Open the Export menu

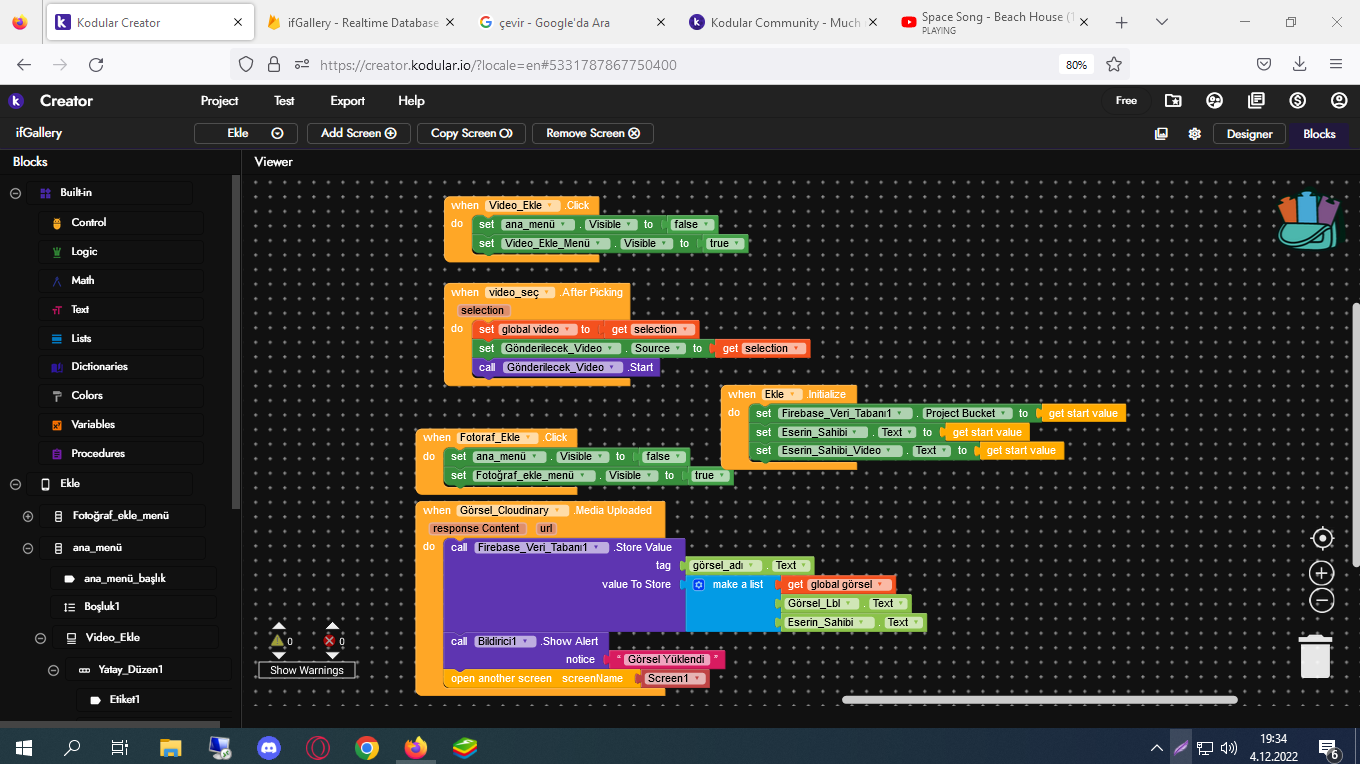tap(347, 100)
